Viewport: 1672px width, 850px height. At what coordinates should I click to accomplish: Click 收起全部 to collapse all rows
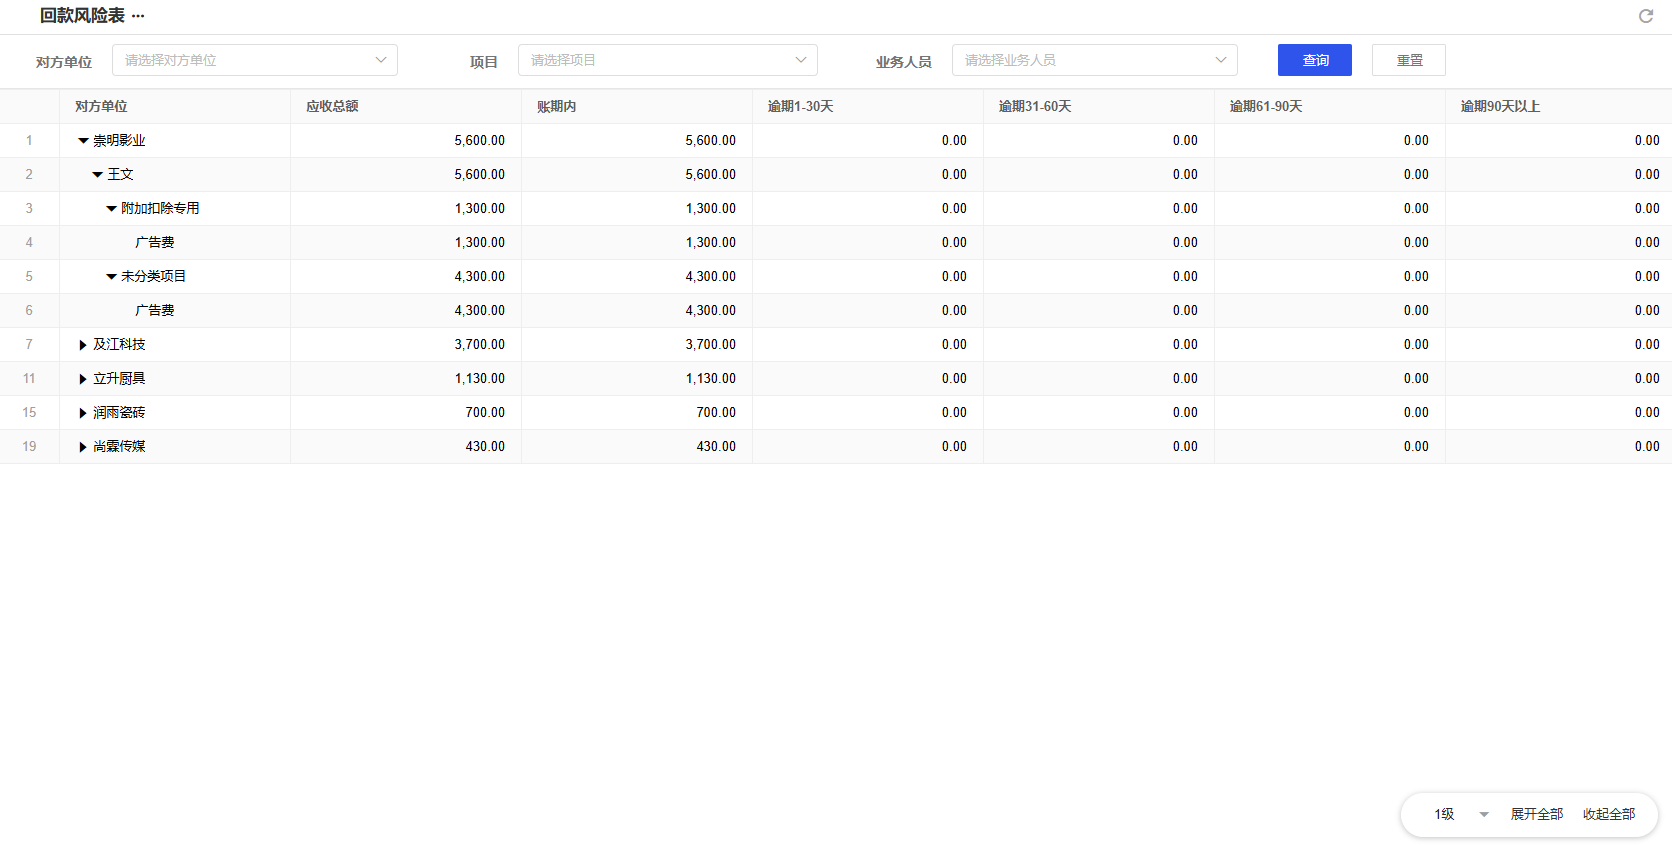tap(1608, 814)
